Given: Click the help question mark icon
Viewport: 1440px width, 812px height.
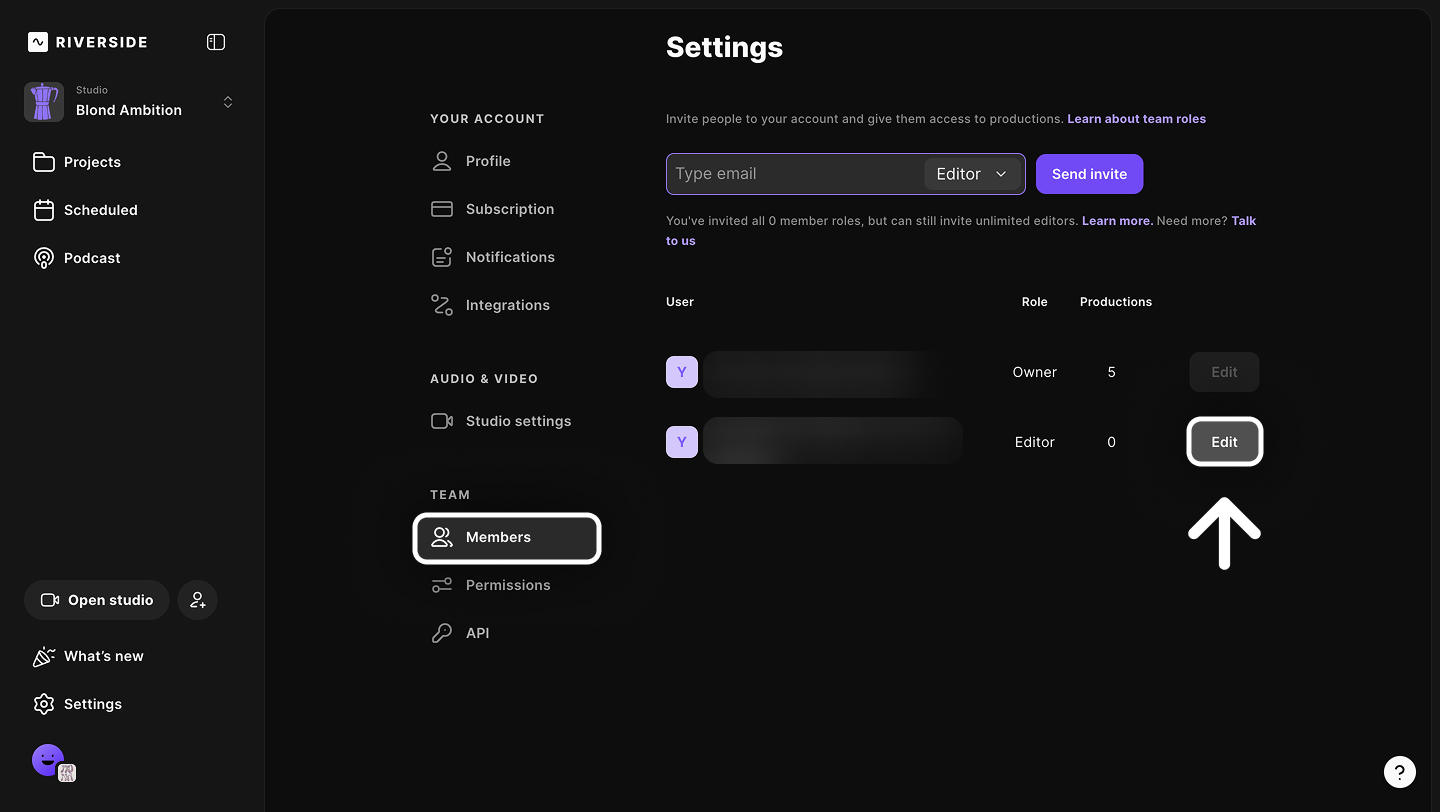Looking at the screenshot, I should (x=1399, y=772).
